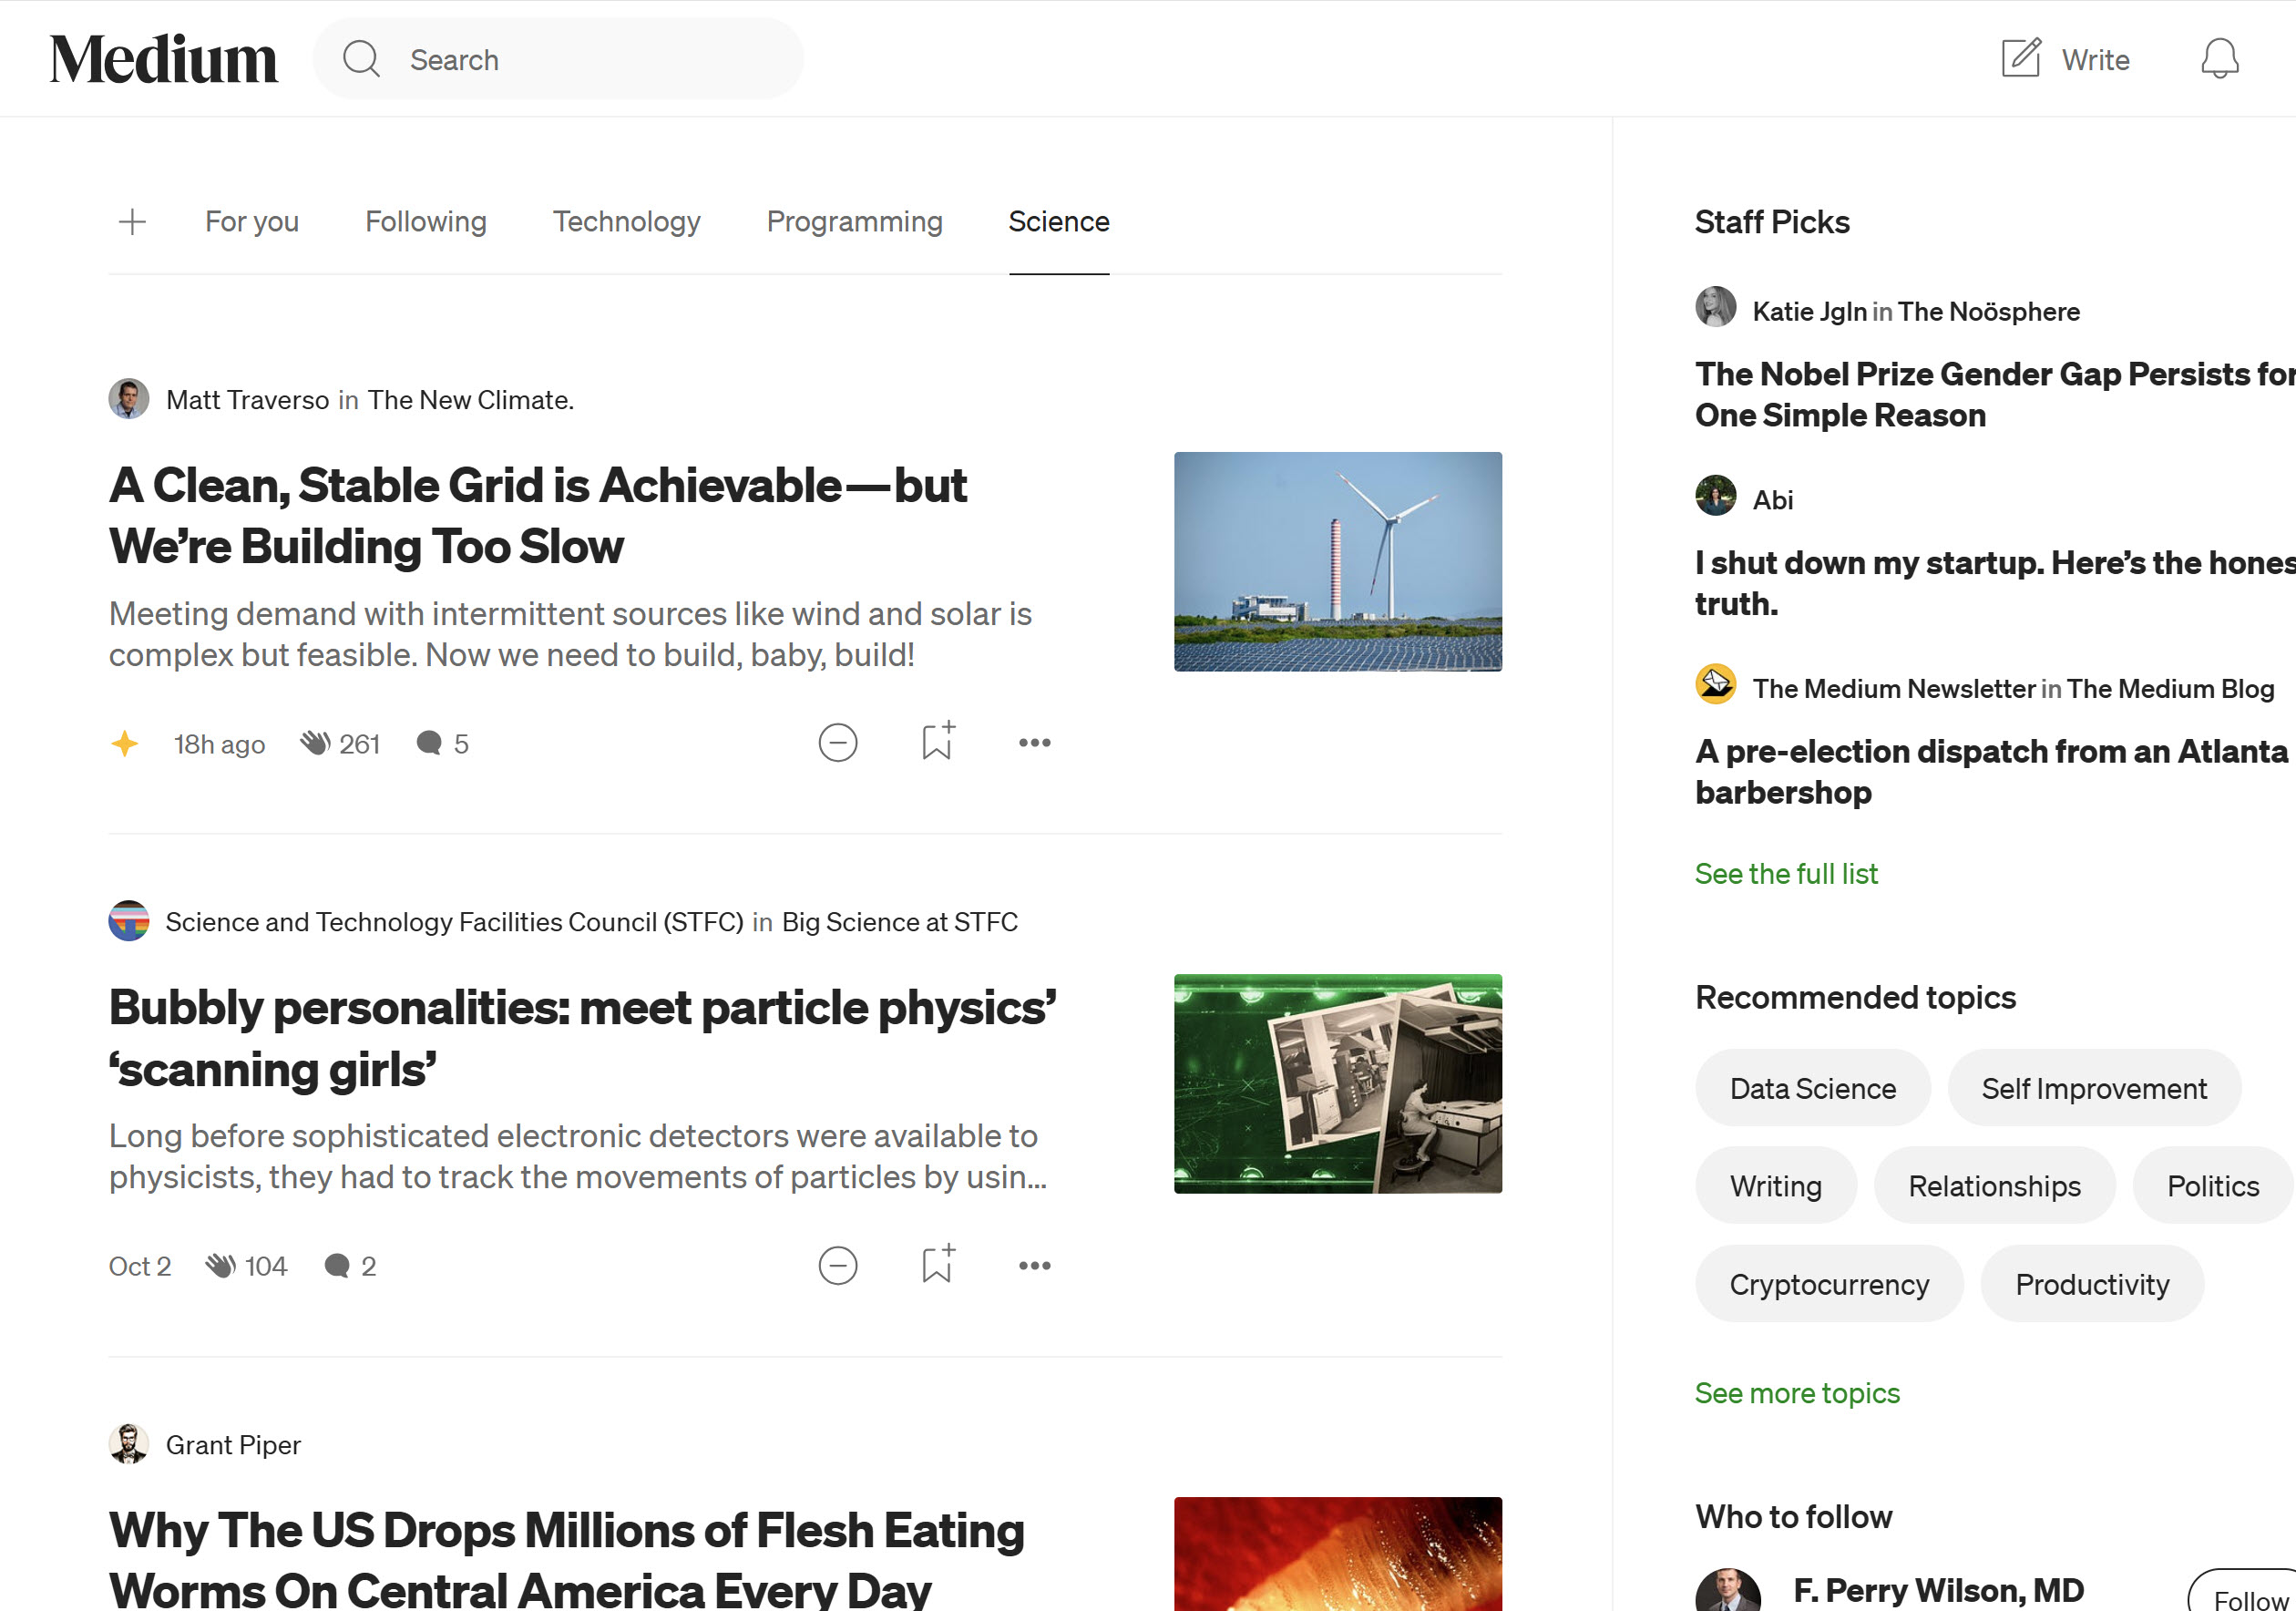The height and width of the screenshot is (1611, 2296).
Task: Click the Medium logo
Action: (x=164, y=59)
